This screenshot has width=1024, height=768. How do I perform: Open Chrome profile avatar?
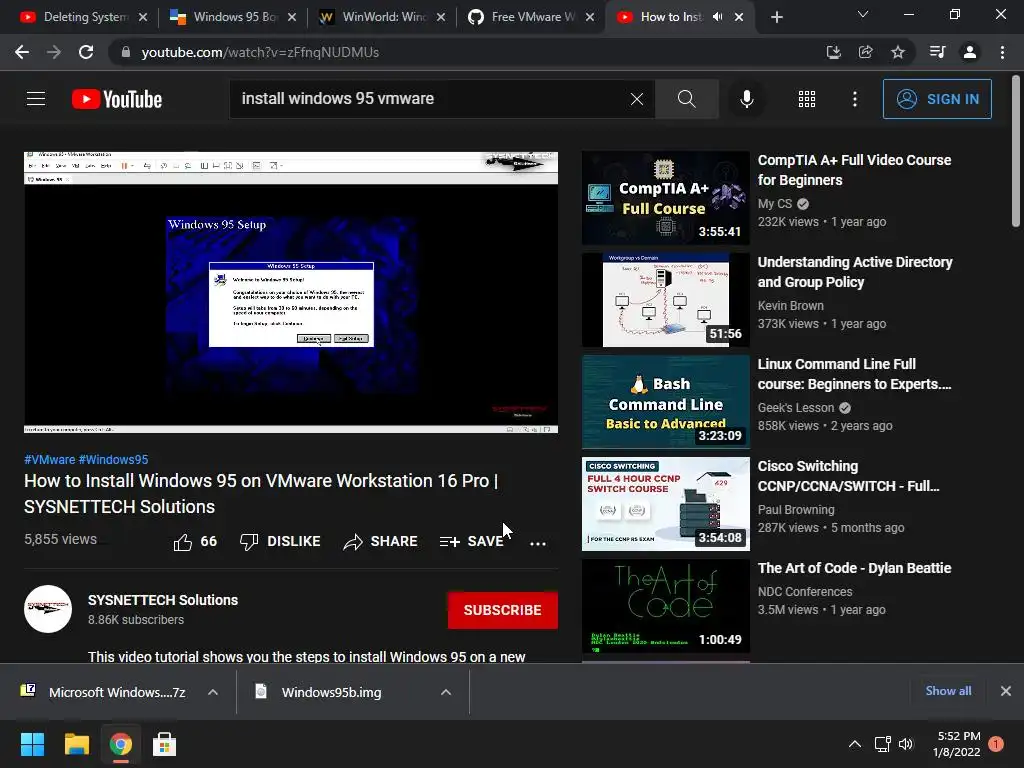point(970,52)
